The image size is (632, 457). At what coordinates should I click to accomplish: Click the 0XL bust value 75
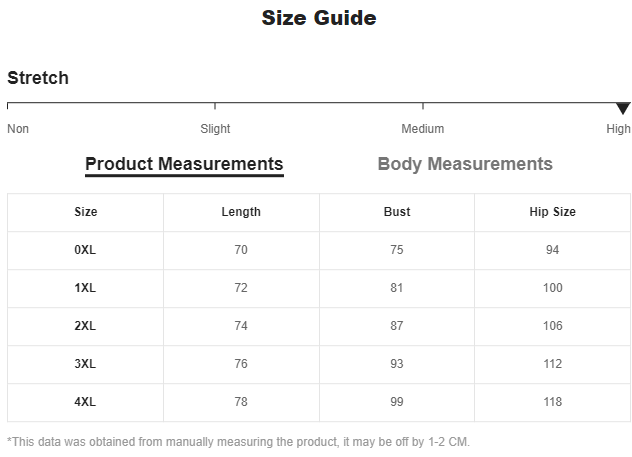click(397, 250)
